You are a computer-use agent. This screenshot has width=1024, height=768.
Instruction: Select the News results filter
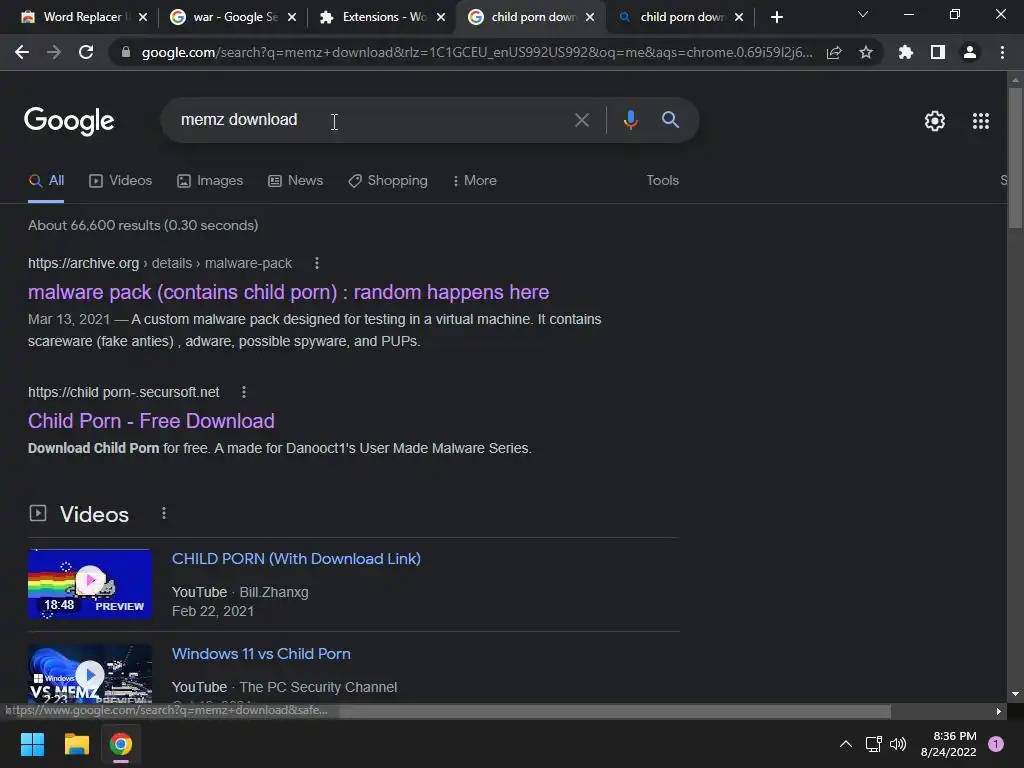click(295, 181)
